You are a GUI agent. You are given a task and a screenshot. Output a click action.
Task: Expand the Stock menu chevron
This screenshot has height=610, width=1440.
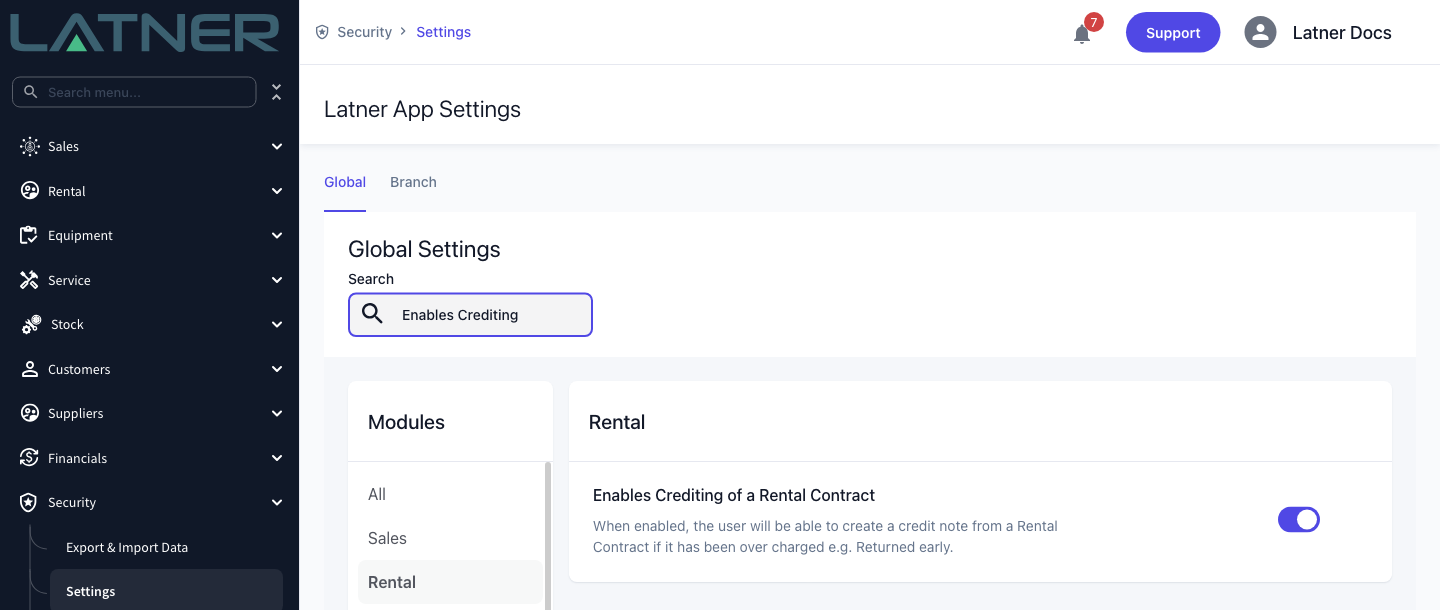pyautogui.click(x=277, y=324)
